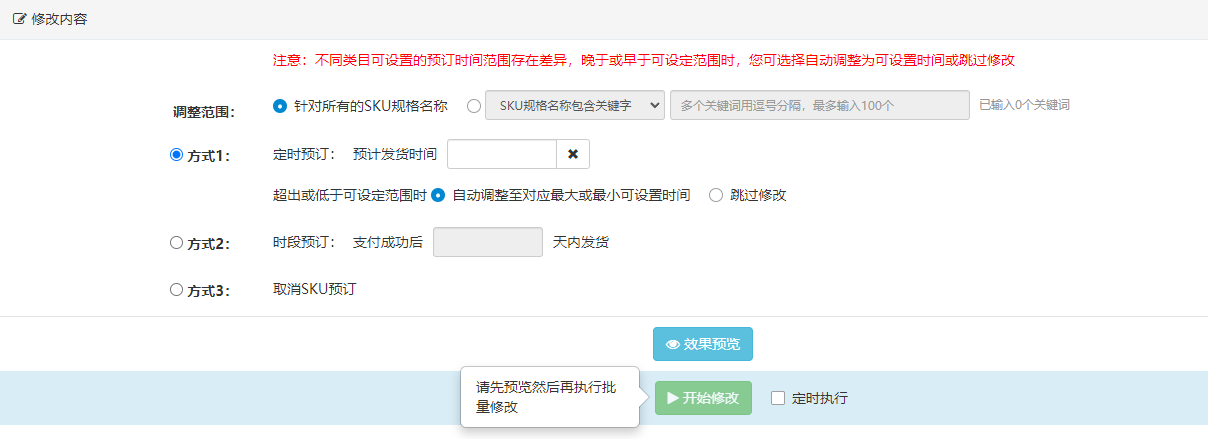Viewport: 1208px width, 439px height.
Task: Select the SKU keyword filter radio button
Action: [x=474, y=105]
